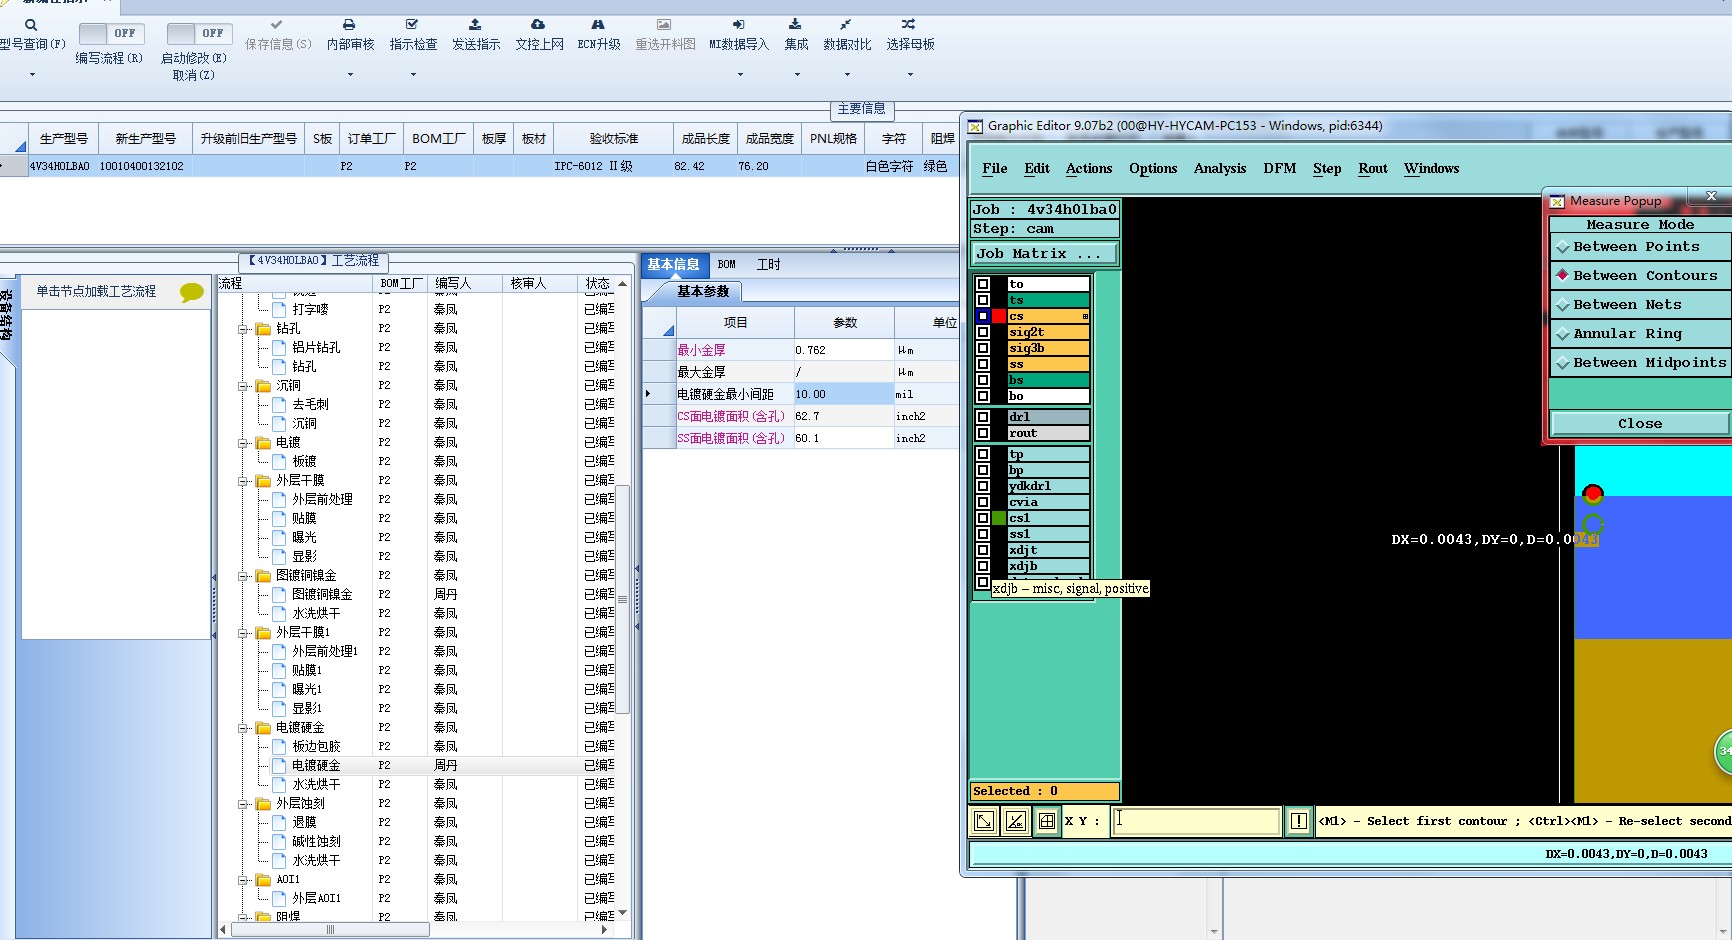Image resolution: width=1732 pixels, height=940 pixels.
Task: Click the 型号查询 magnifier search icon
Action: pyautogui.click(x=31, y=25)
